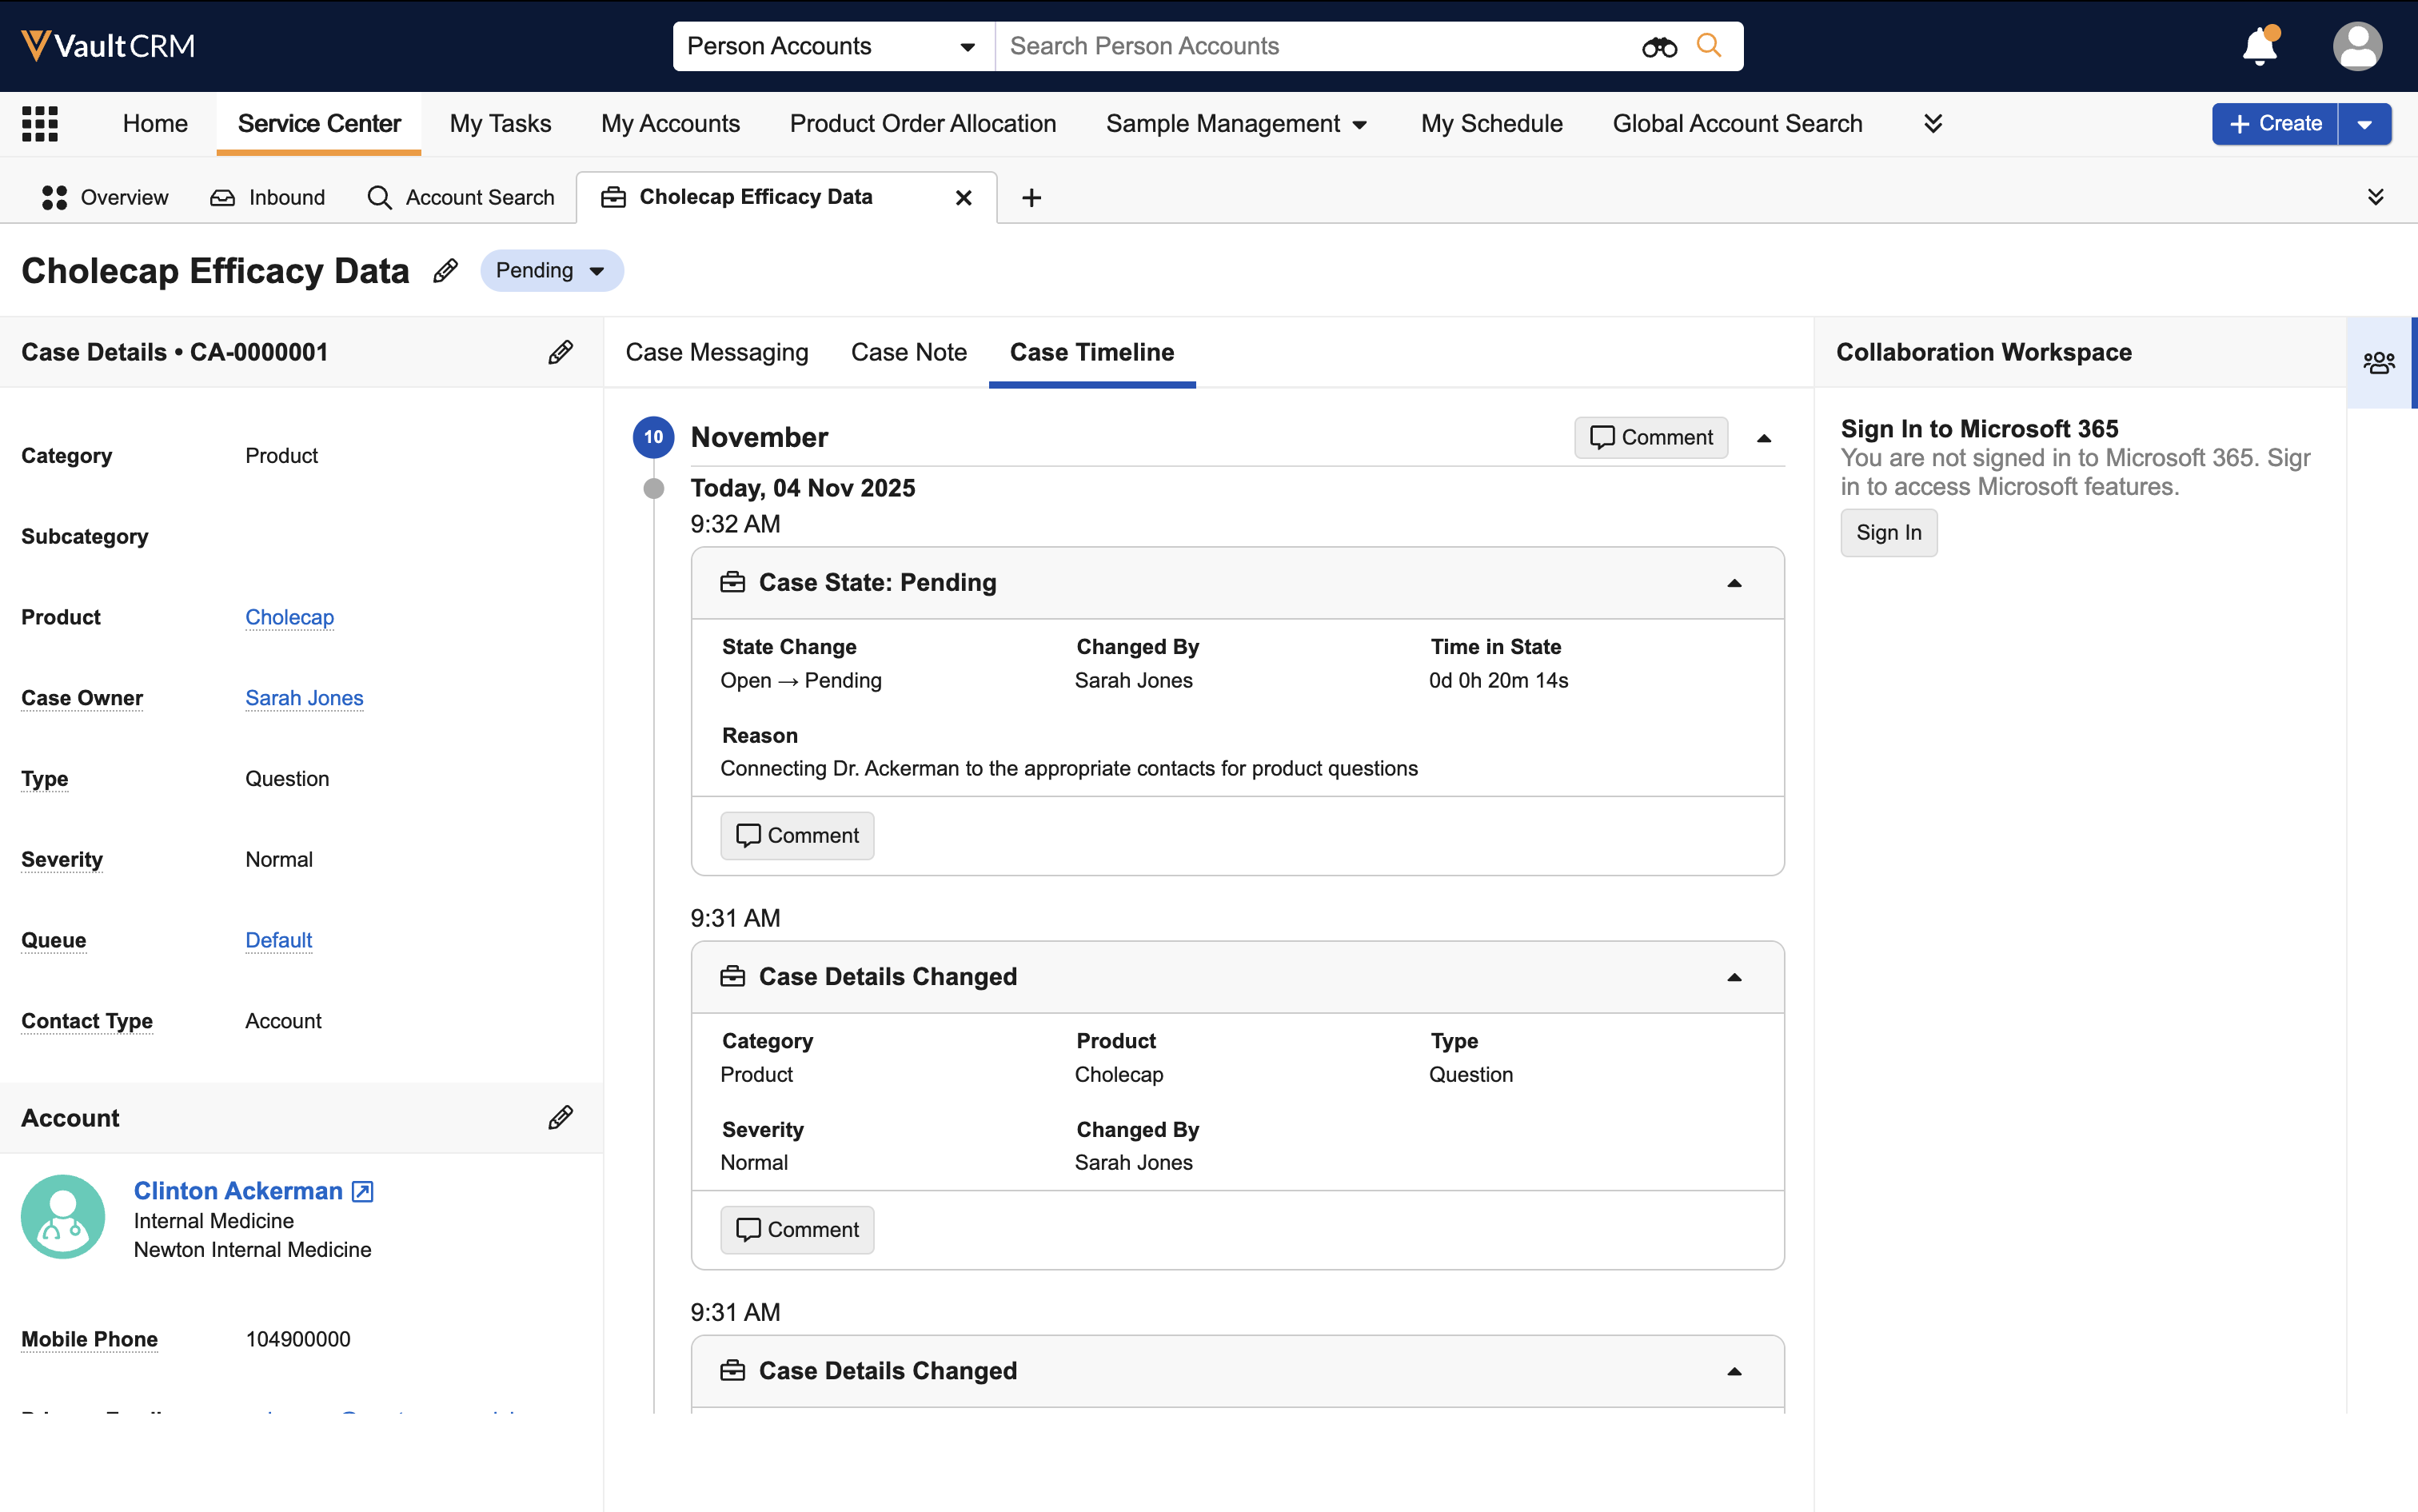Edit case title with pencil icon
Viewport: 2418px width, 1512px height.
(446, 271)
